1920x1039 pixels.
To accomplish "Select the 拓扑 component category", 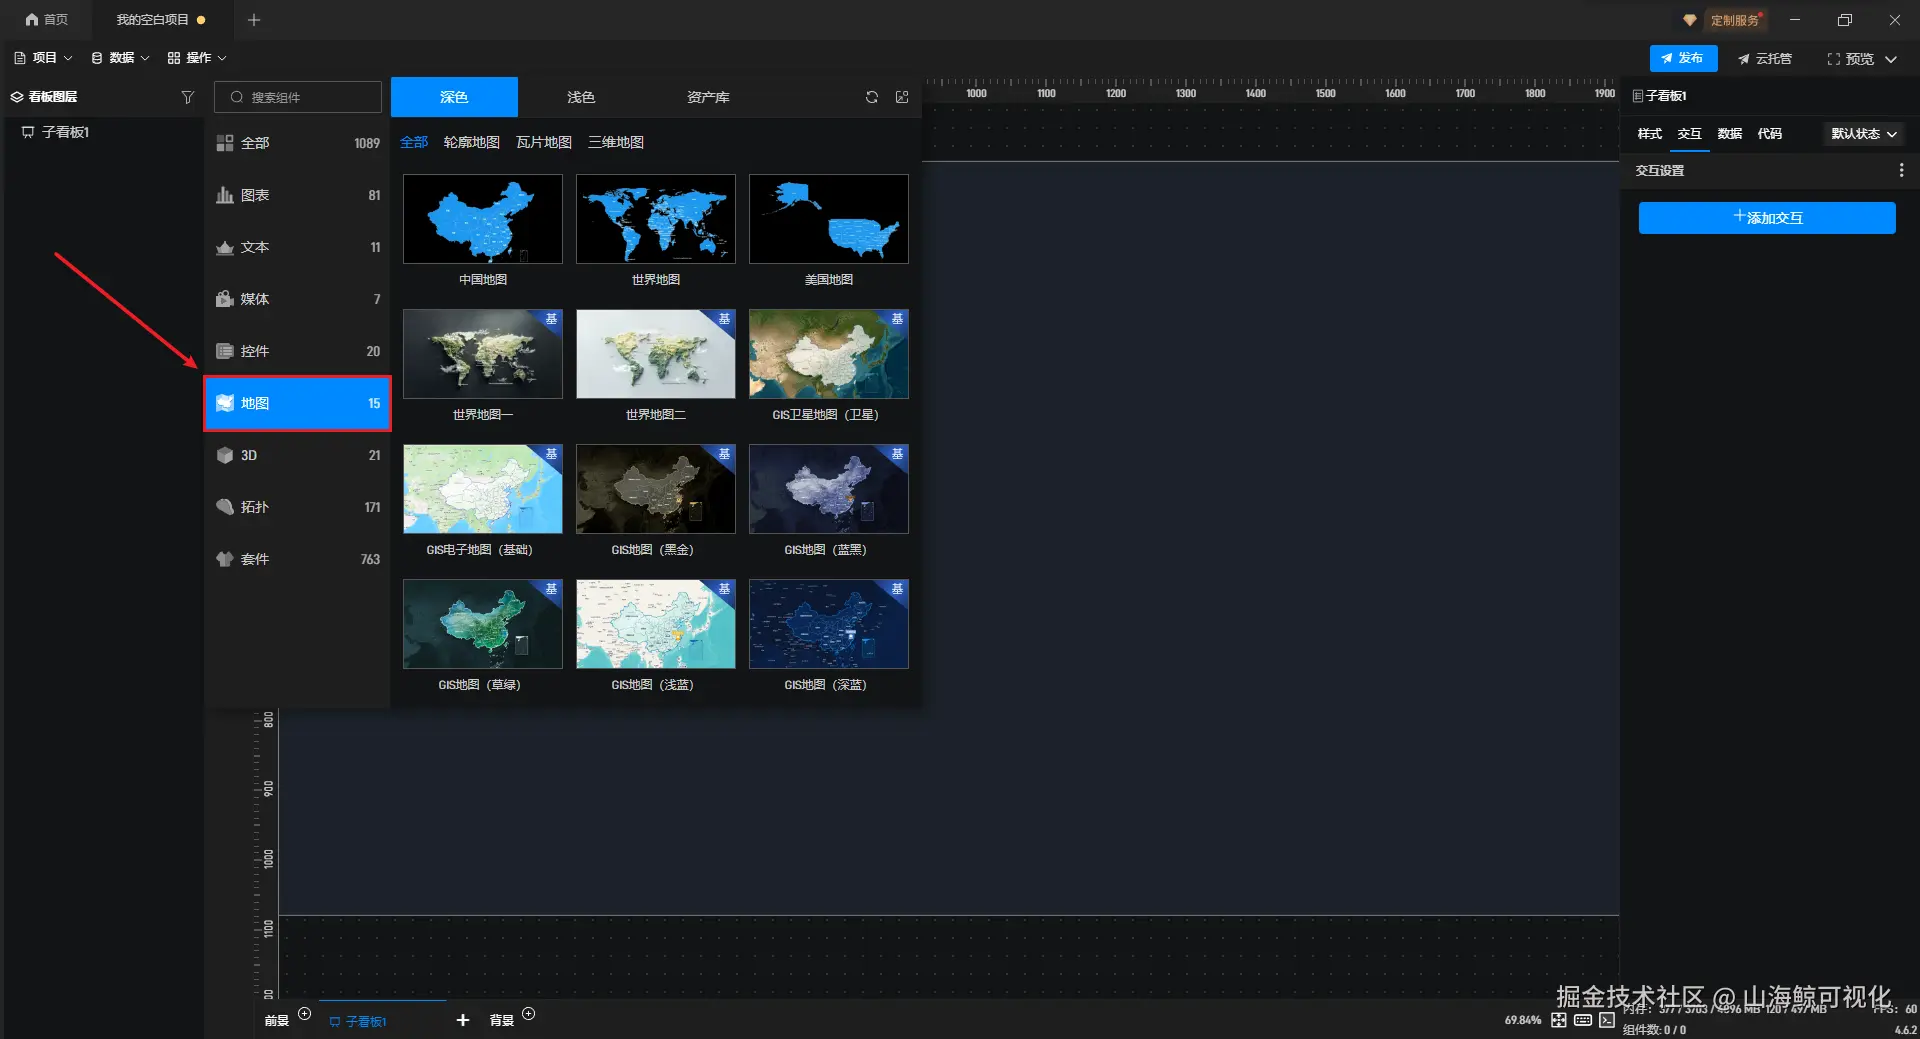I will pyautogui.click(x=298, y=507).
